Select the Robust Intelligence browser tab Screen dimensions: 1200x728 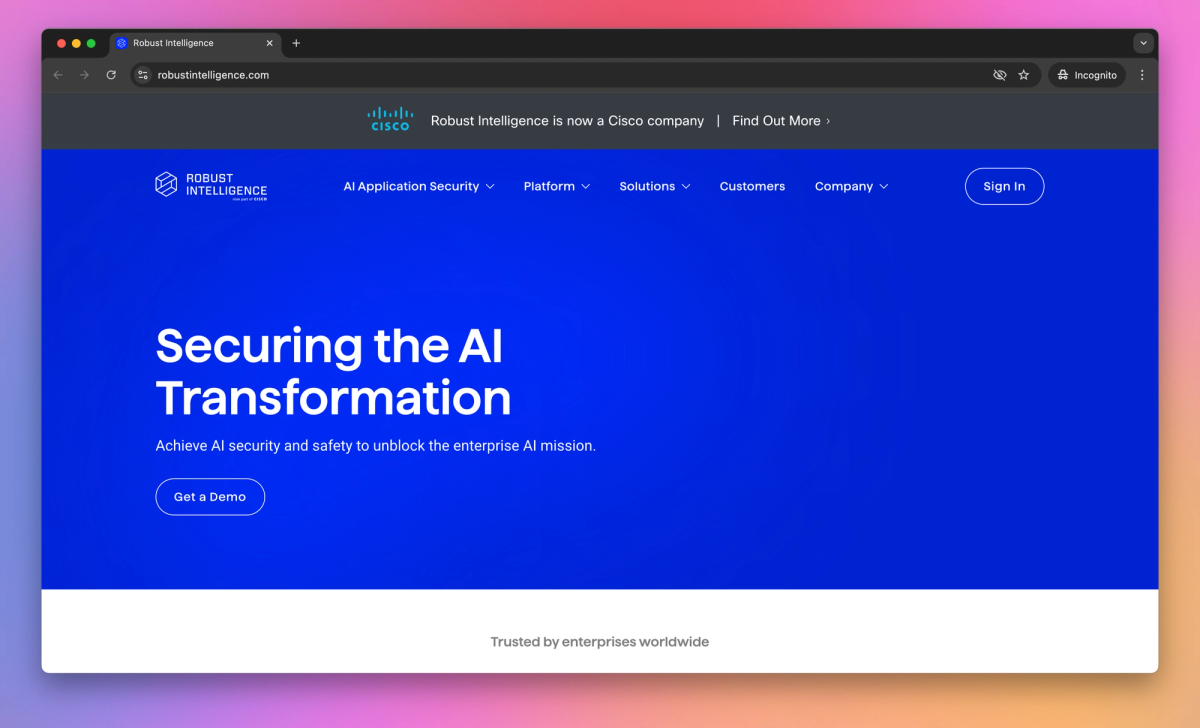194,43
